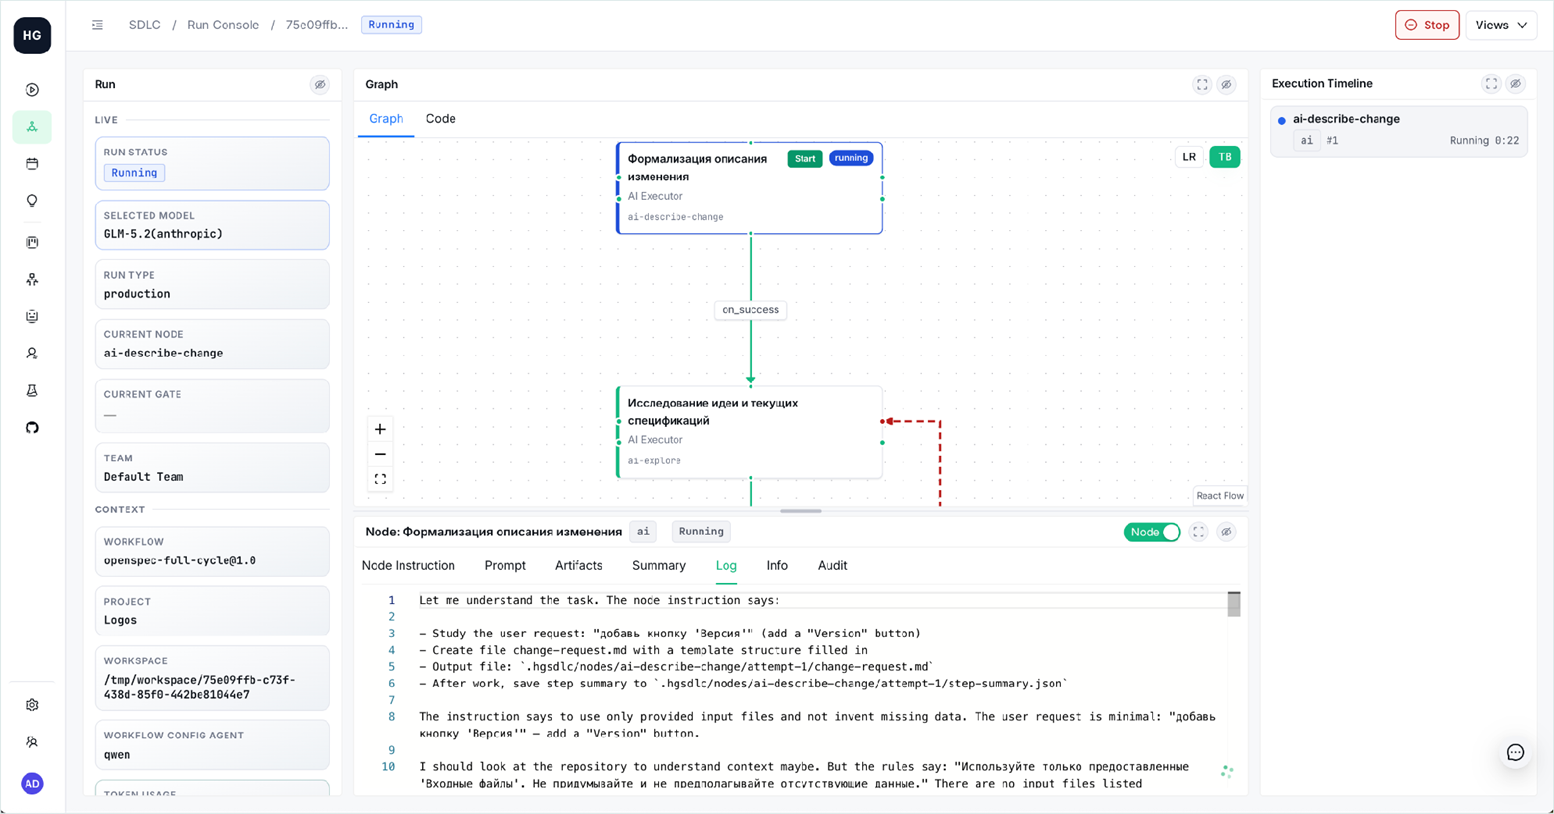Open the Info tab

pyautogui.click(x=777, y=566)
